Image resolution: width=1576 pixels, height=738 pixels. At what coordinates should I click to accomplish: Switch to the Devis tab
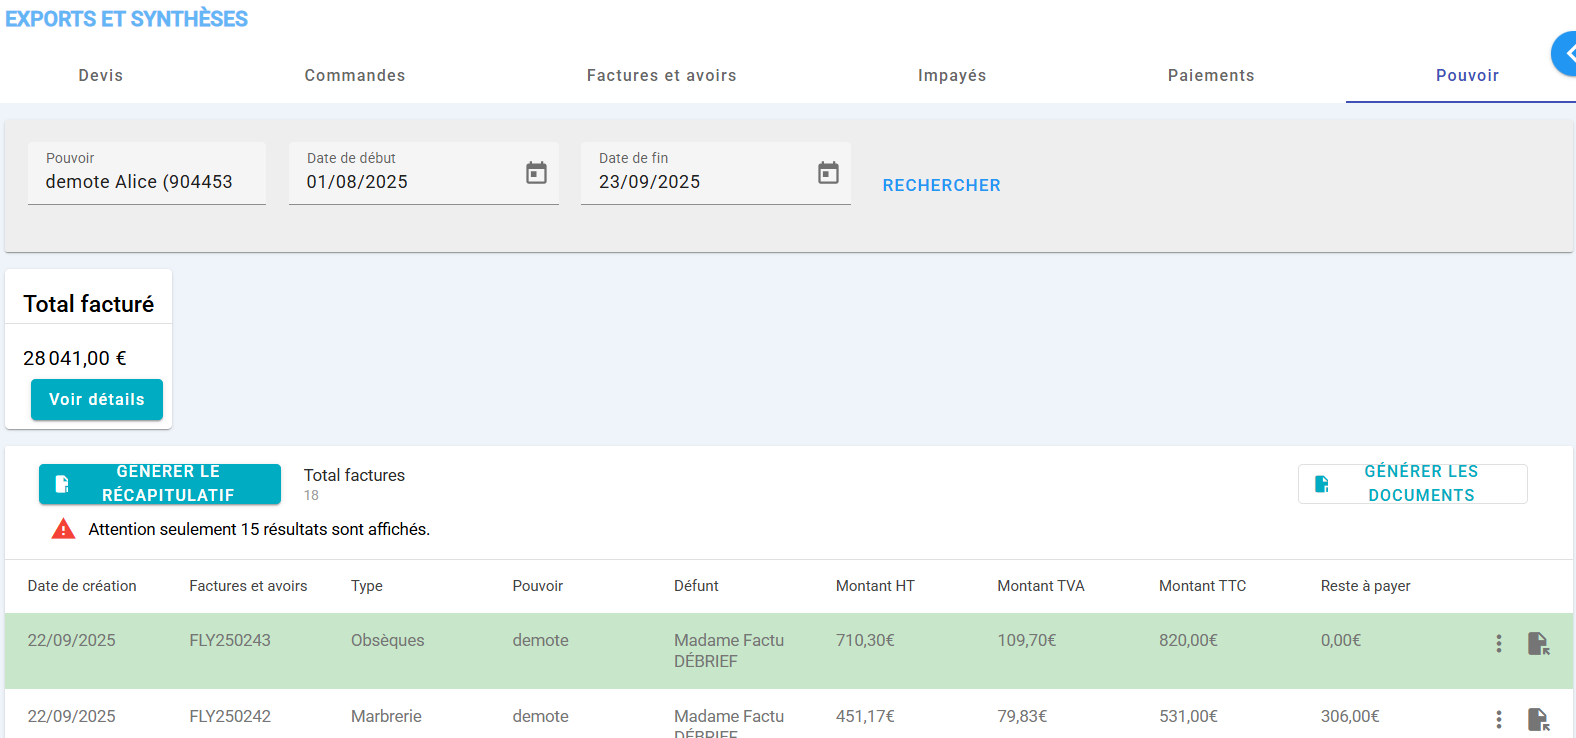pyautogui.click(x=101, y=76)
